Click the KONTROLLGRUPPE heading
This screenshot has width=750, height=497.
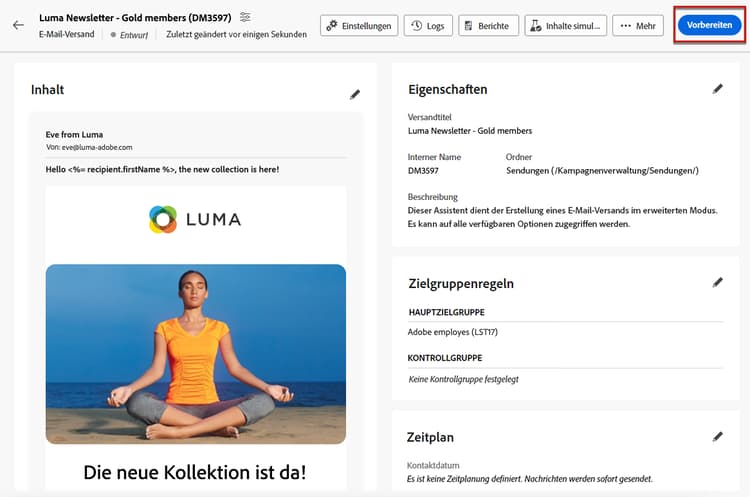445,358
